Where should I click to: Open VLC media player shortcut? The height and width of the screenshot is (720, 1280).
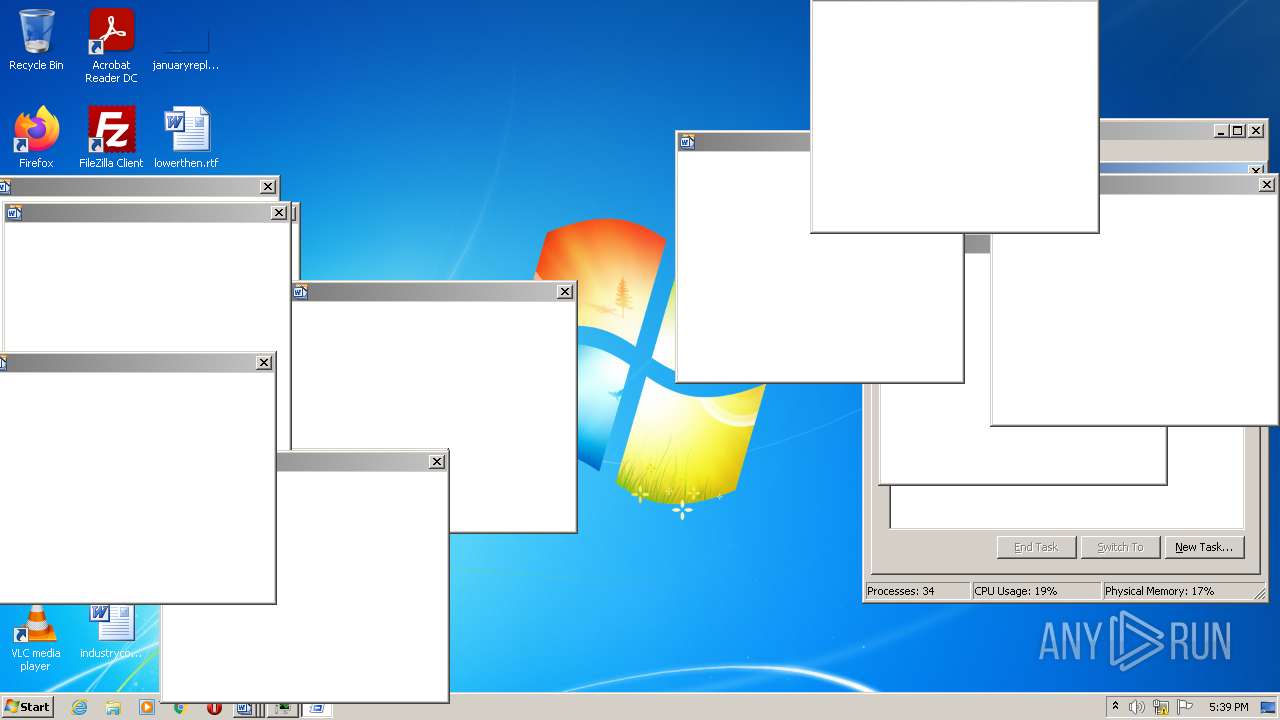click(x=36, y=640)
